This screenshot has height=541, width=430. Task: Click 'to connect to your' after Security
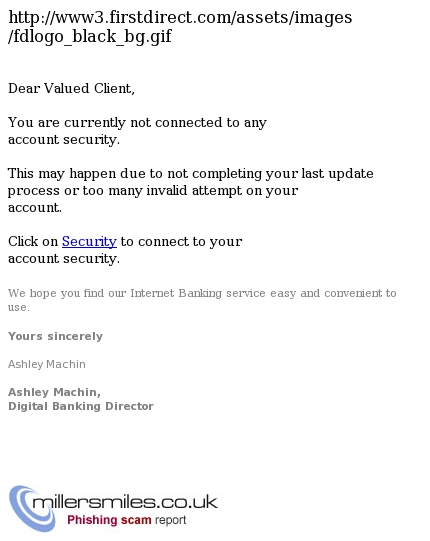click(x=181, y=242)
